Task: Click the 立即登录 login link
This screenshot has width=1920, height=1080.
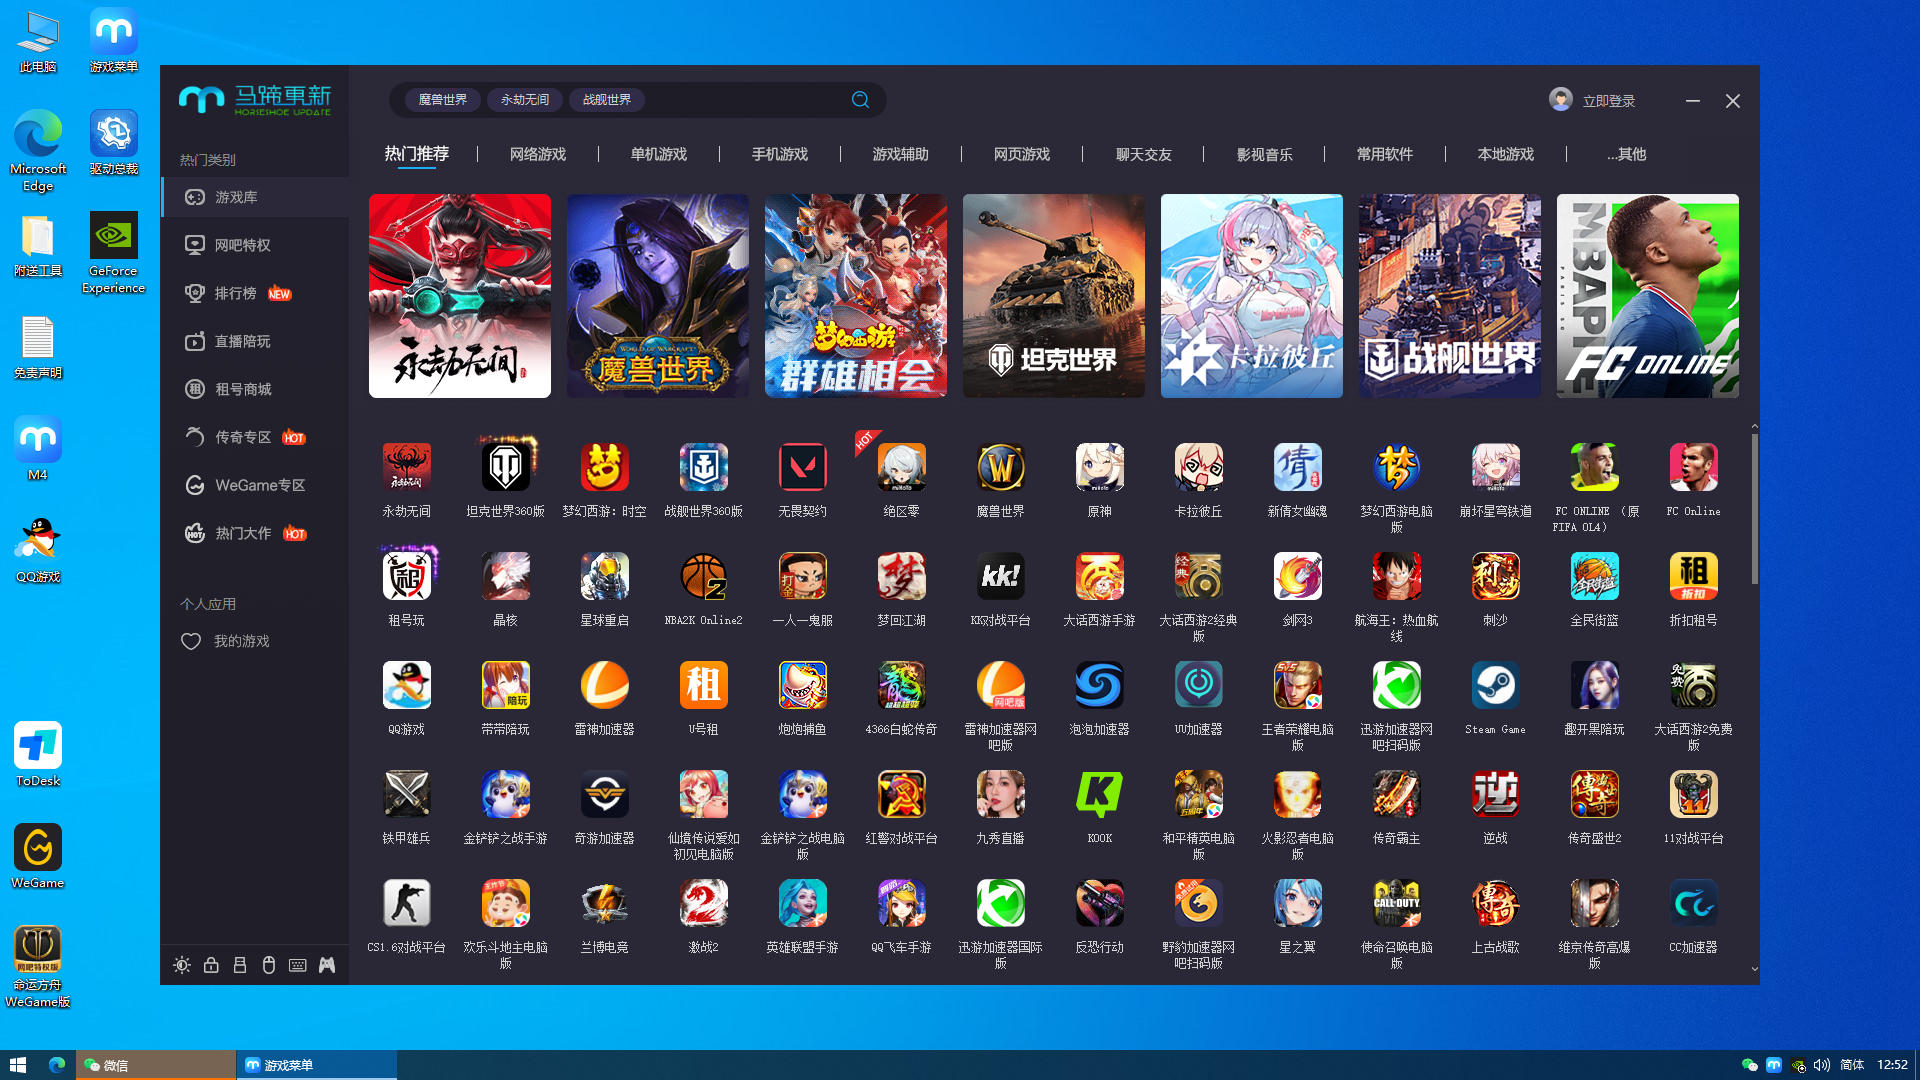Action: 1609,101
